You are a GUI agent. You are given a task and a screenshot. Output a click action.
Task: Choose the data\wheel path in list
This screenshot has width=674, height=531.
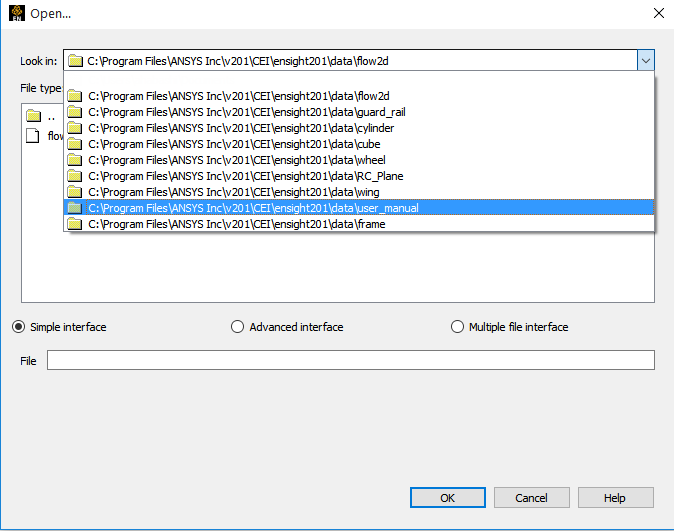tap(359, 160)
